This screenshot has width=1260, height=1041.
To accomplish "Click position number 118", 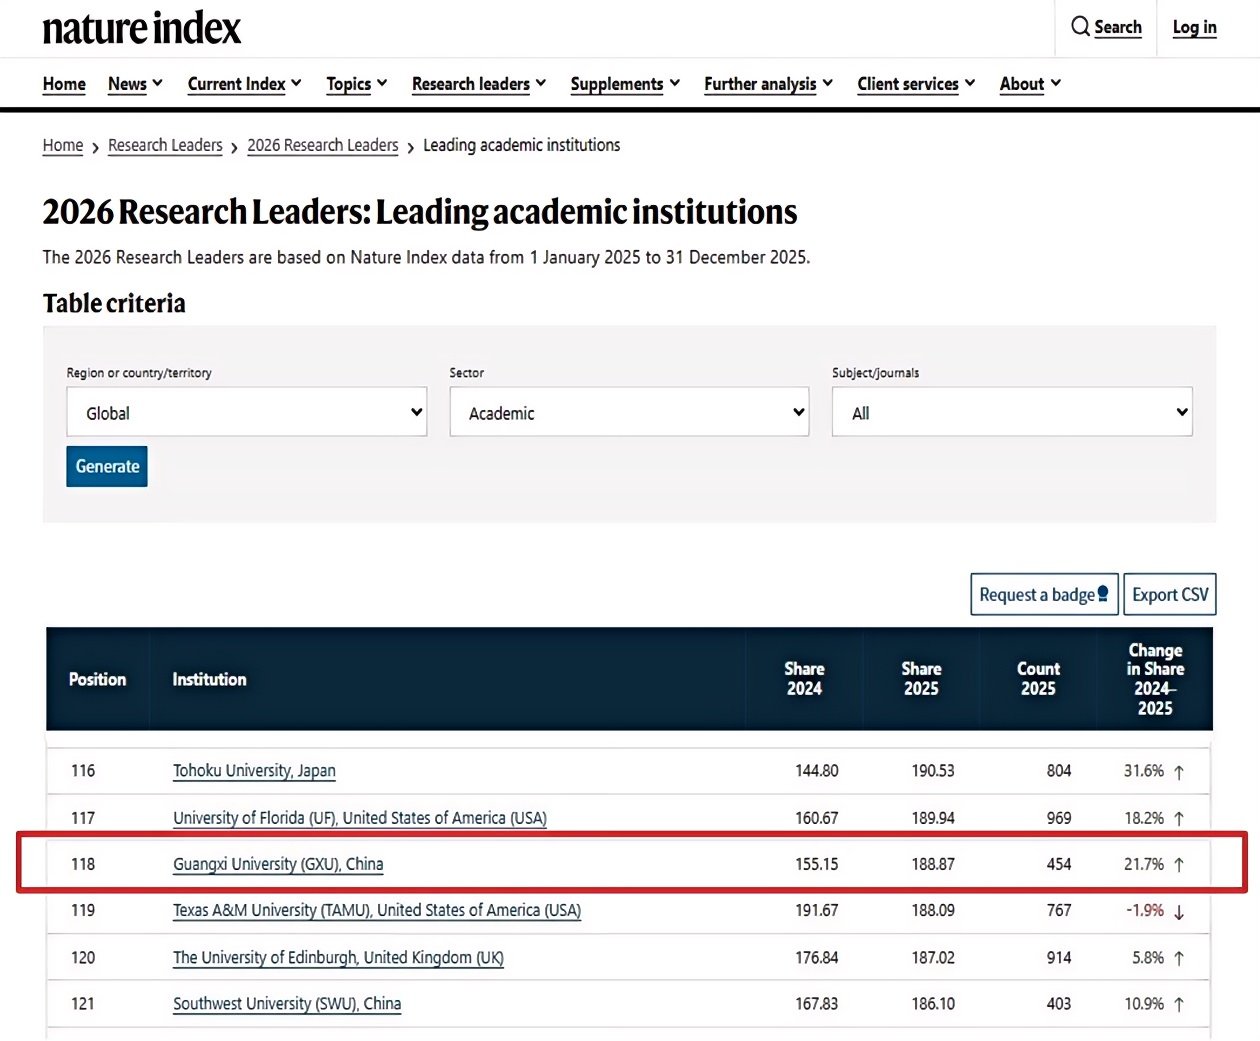I will tap(83, 864).
